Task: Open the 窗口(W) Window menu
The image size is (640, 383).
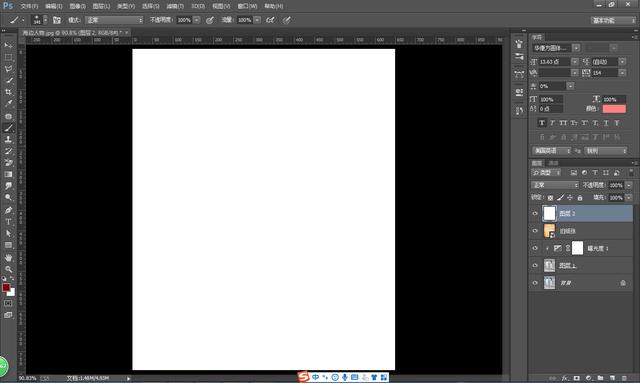Action: pos(247,6)
